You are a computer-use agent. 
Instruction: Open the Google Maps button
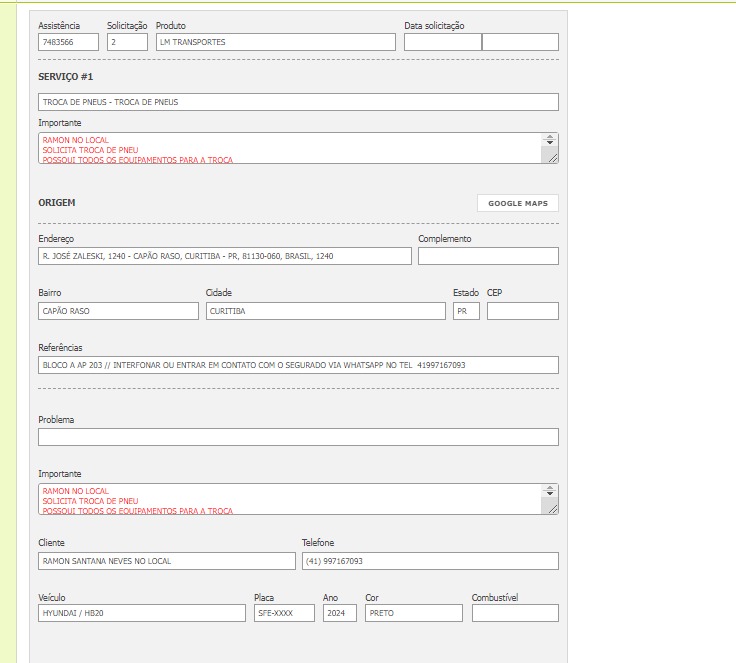point(517,203)
